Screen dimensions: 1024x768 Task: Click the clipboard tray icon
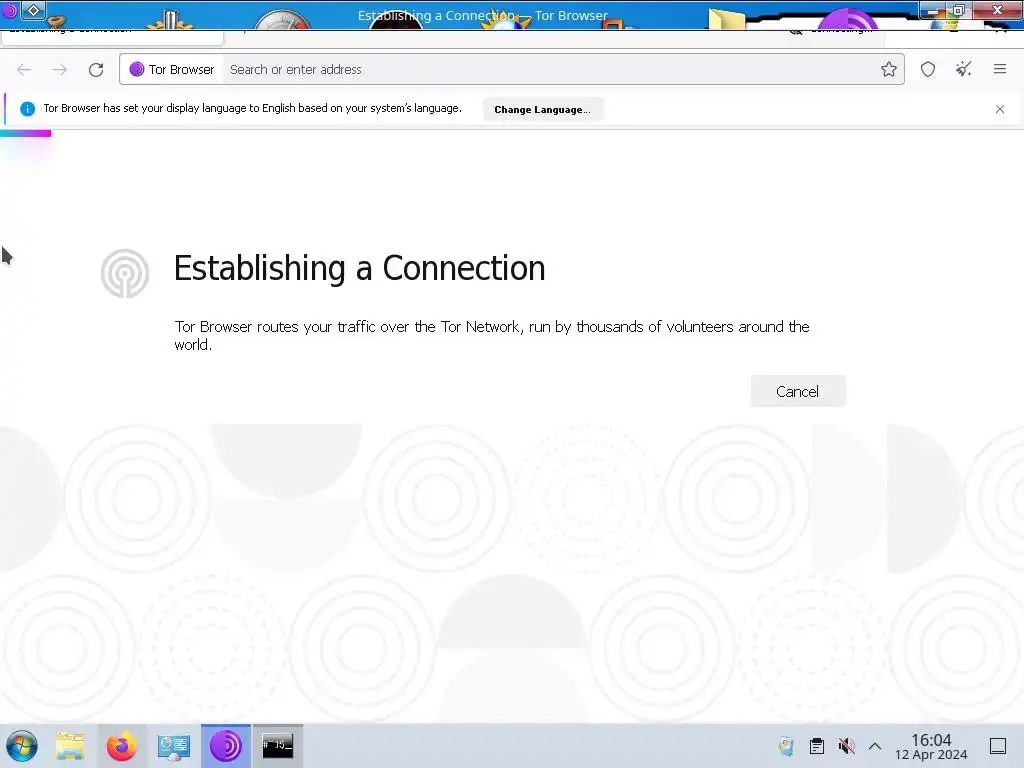(816, 746)
